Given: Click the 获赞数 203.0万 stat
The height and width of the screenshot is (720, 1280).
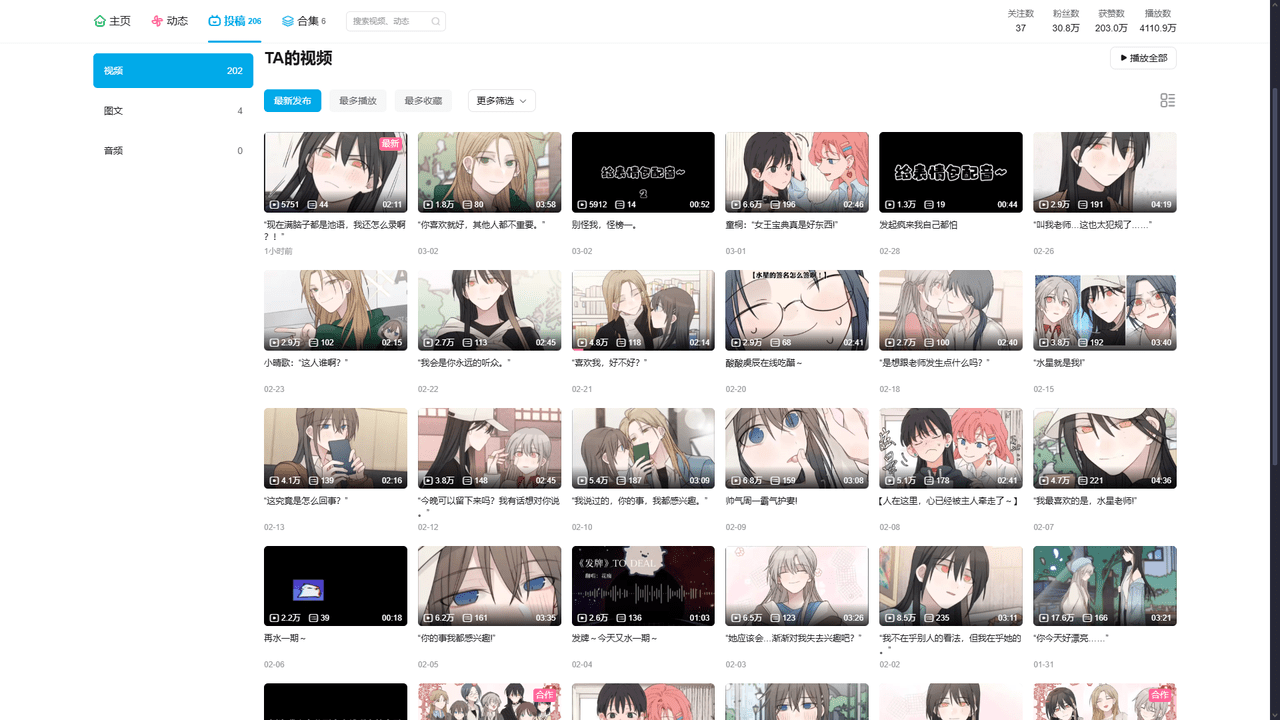Looking at the screenshot, I should [x=1111, y=21].
